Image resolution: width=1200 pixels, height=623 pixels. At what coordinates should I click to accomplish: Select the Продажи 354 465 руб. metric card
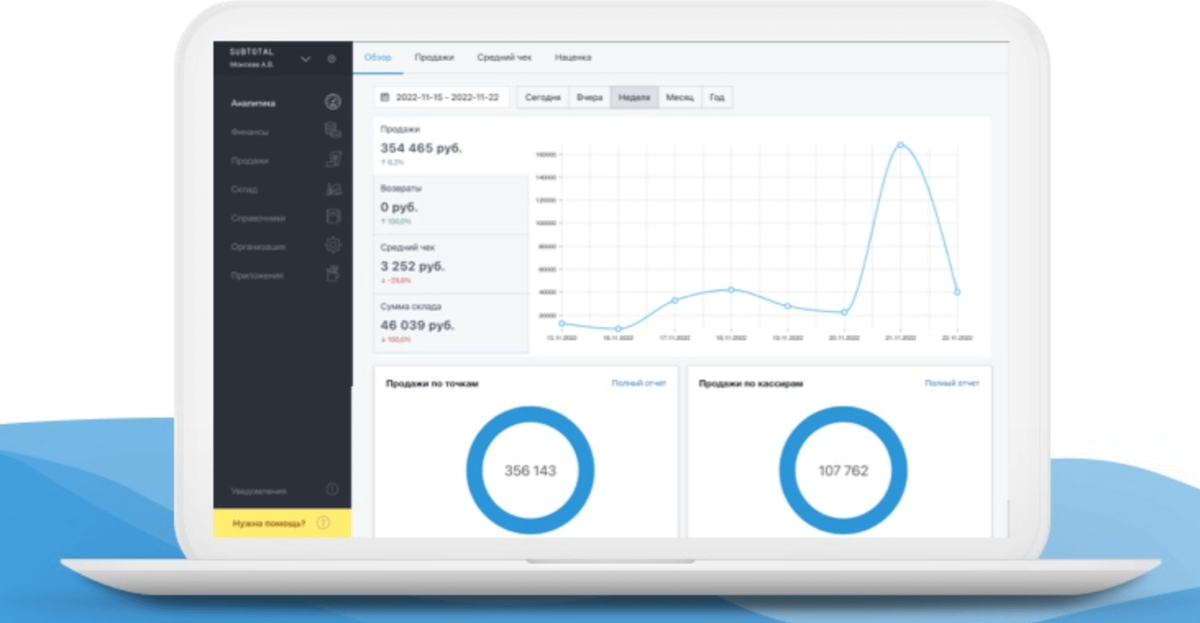point(451,146)
